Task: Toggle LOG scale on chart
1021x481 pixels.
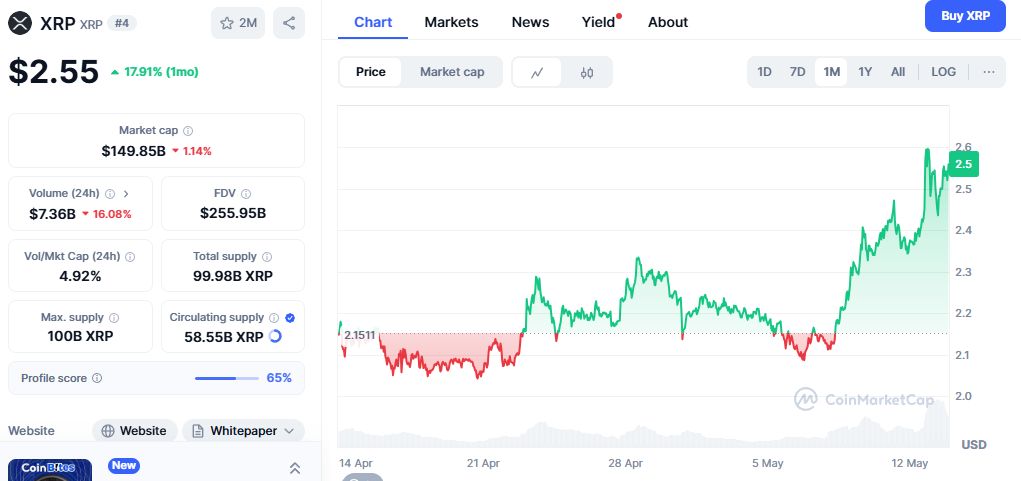Action: point(944,72)
